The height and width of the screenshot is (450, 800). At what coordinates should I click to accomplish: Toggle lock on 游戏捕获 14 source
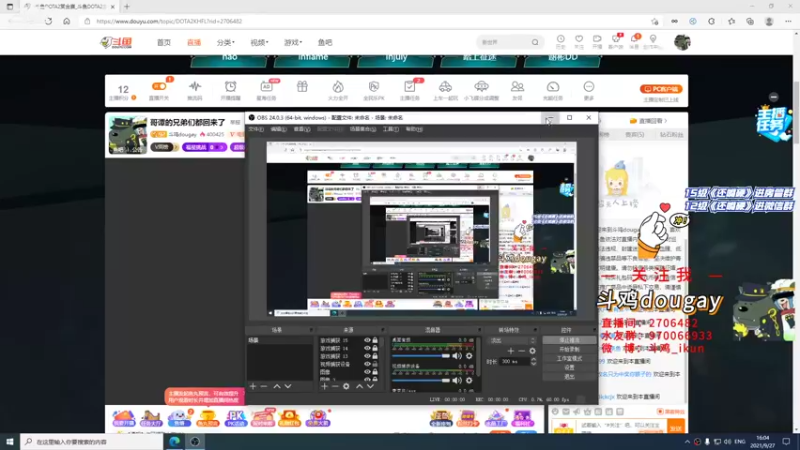click(x=375, y=348)
